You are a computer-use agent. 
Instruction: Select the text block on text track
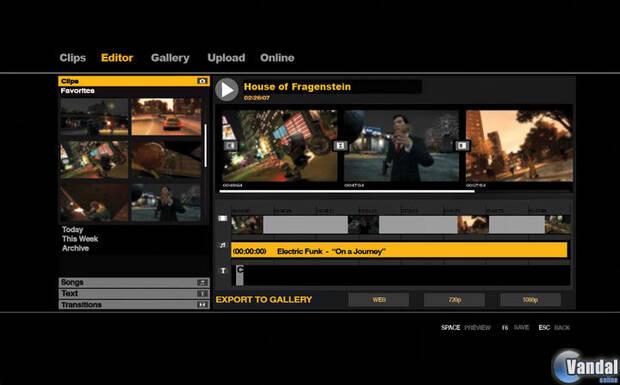tap(240, 275)
